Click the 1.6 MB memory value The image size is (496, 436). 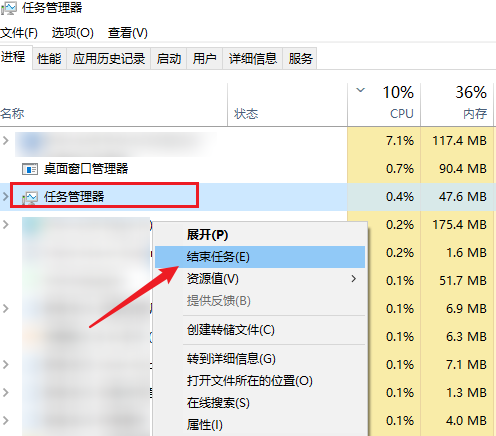(466, 252)
